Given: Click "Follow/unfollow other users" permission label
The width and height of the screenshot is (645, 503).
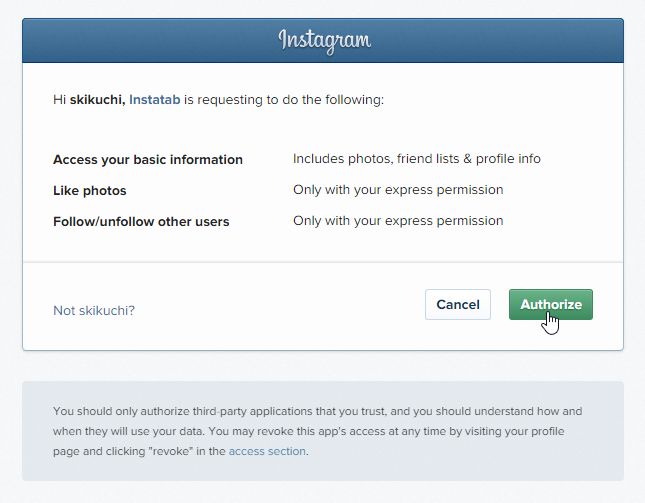Looking at the screenshot, I should 141,222.
